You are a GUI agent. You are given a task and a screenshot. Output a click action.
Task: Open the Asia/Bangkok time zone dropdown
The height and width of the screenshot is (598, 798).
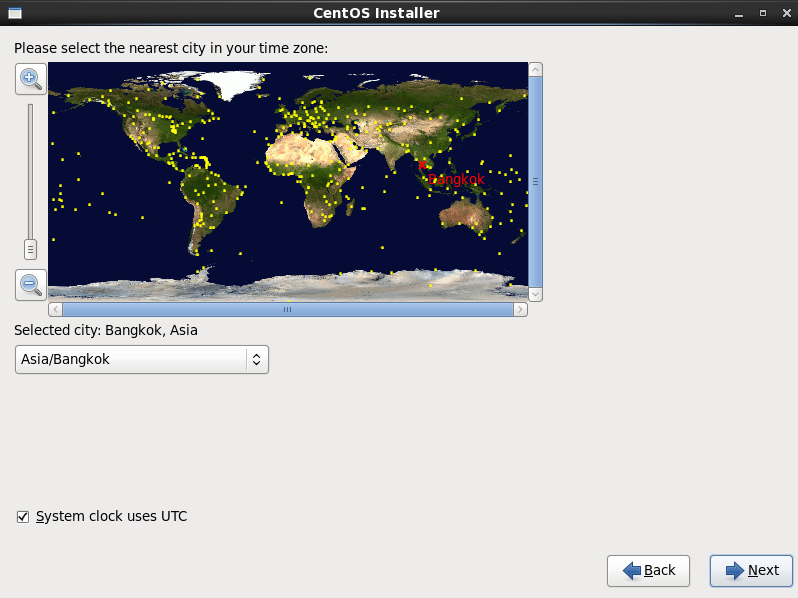pyautogui.click(x=142, y=359)
